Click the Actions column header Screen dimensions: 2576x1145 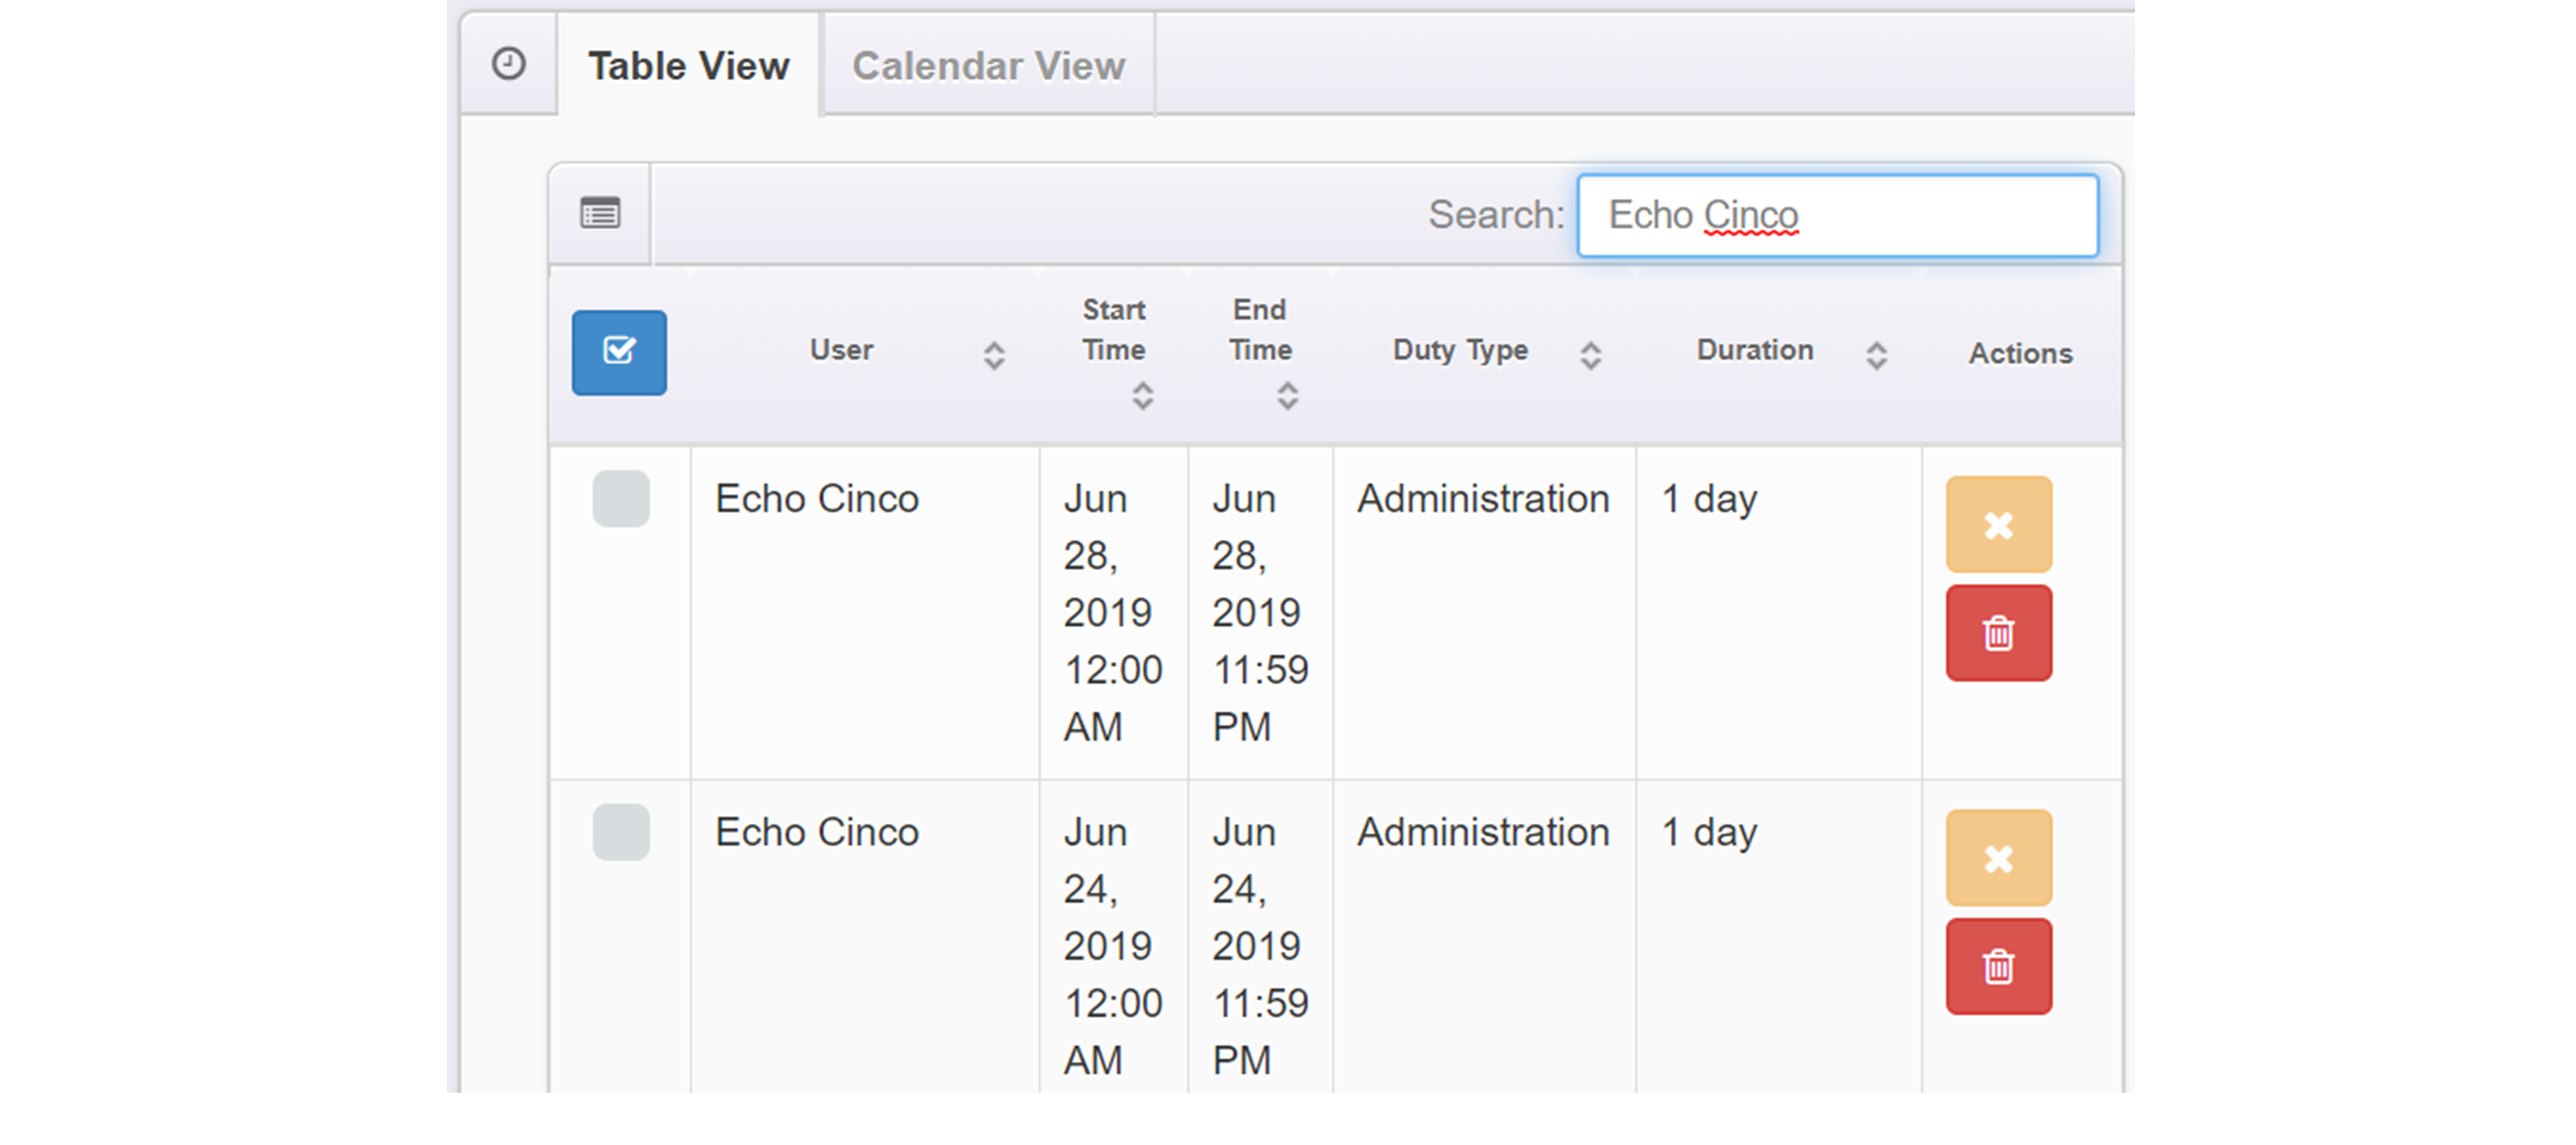coord(2020,353)
